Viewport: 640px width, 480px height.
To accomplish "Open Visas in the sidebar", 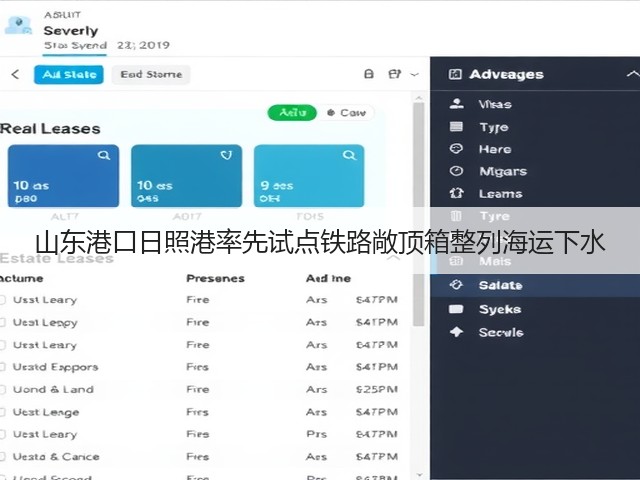I will (x=495, y=104).
